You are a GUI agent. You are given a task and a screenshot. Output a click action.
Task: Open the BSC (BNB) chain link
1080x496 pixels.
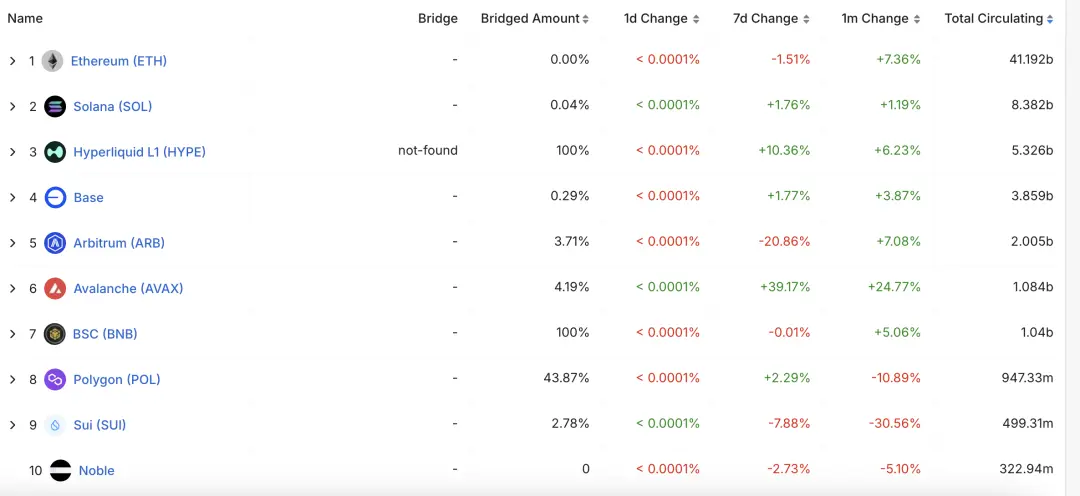point(105,334)
